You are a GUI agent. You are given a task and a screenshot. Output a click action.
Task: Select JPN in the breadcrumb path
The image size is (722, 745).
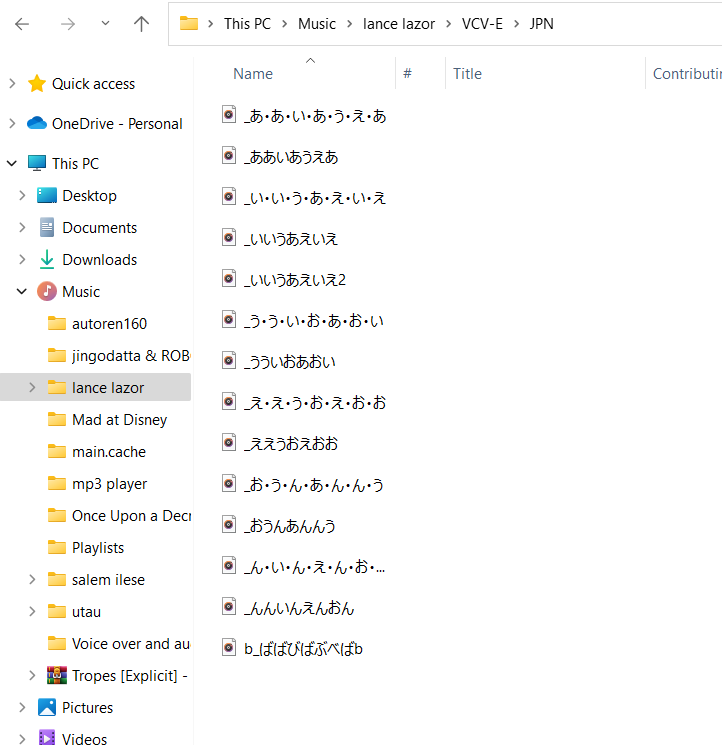point(542,24)
